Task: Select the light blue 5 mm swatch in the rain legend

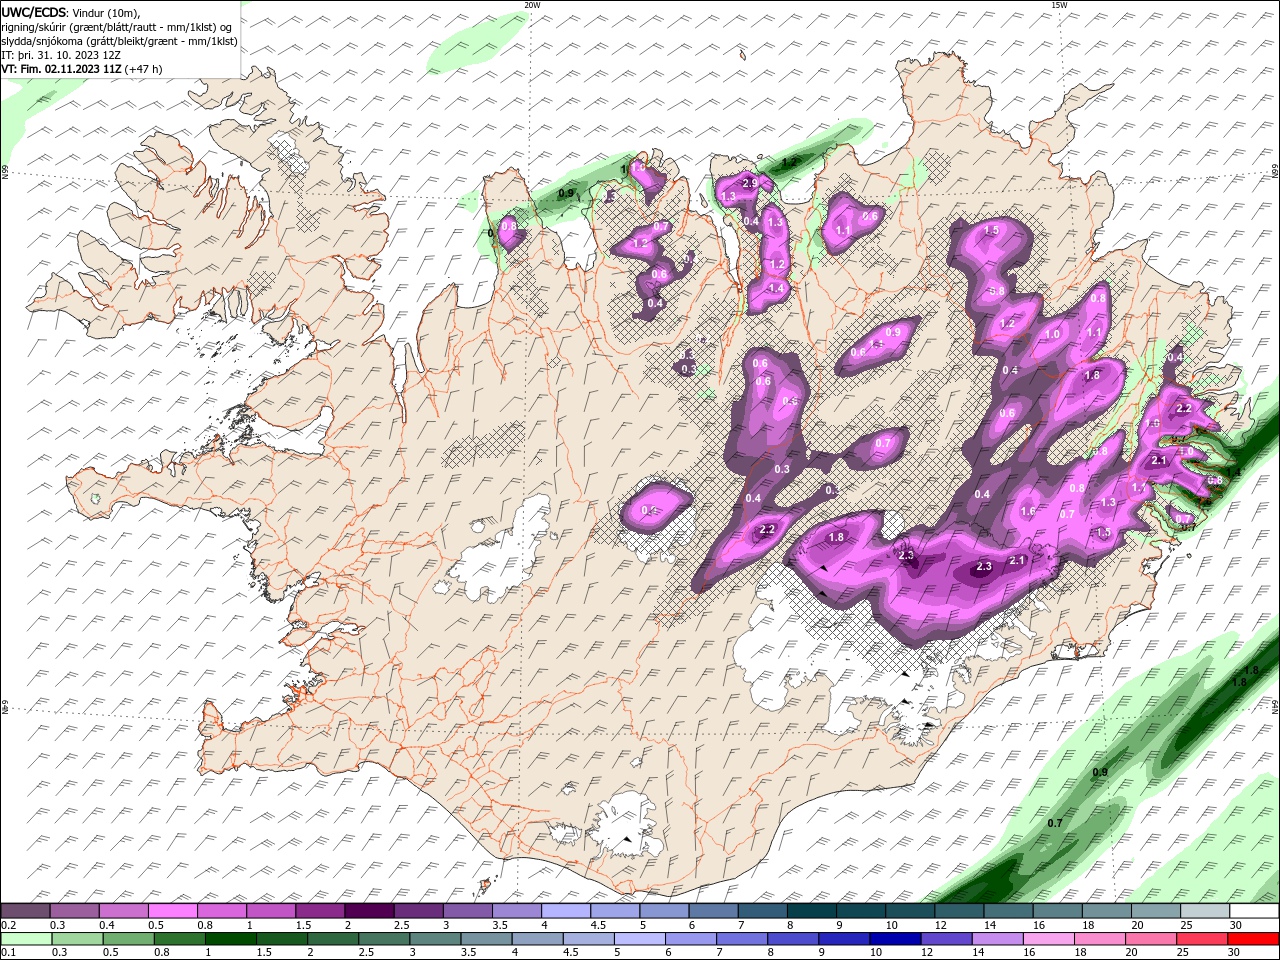Action: tap(641, 939)
